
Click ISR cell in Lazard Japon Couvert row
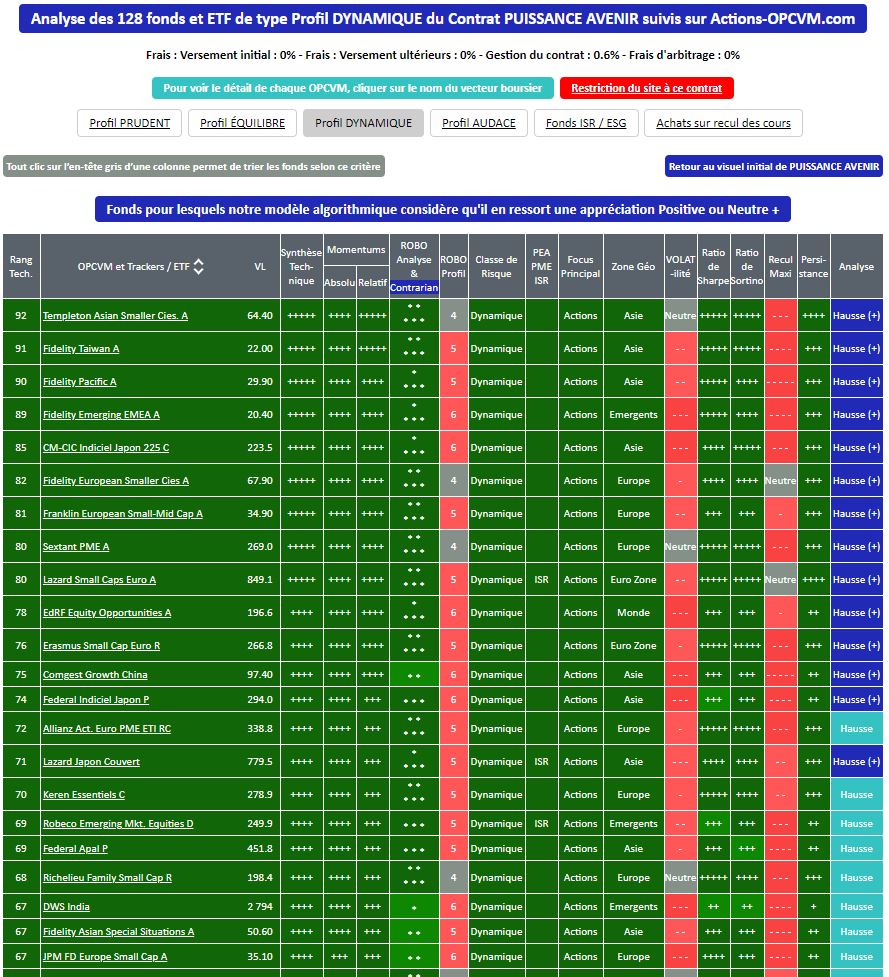click(x=541, y=762)
